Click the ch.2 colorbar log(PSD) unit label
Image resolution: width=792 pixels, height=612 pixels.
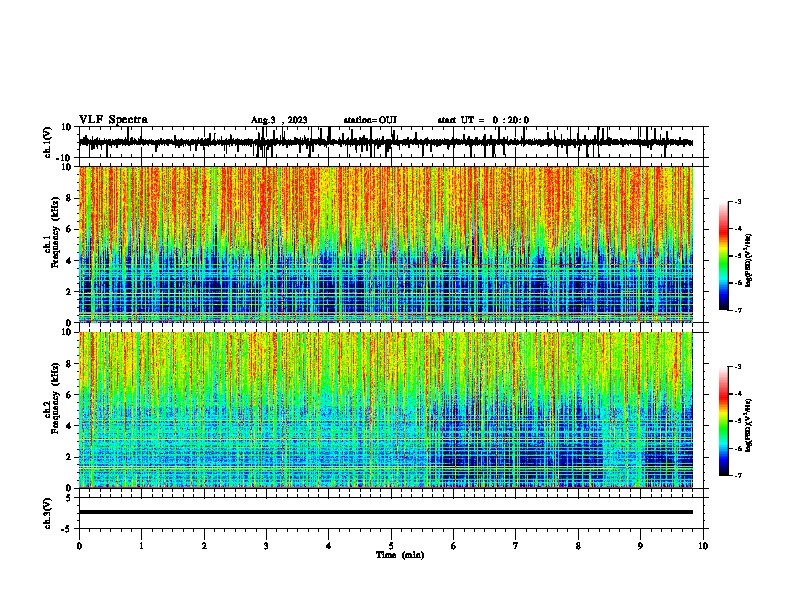(748, 425)
